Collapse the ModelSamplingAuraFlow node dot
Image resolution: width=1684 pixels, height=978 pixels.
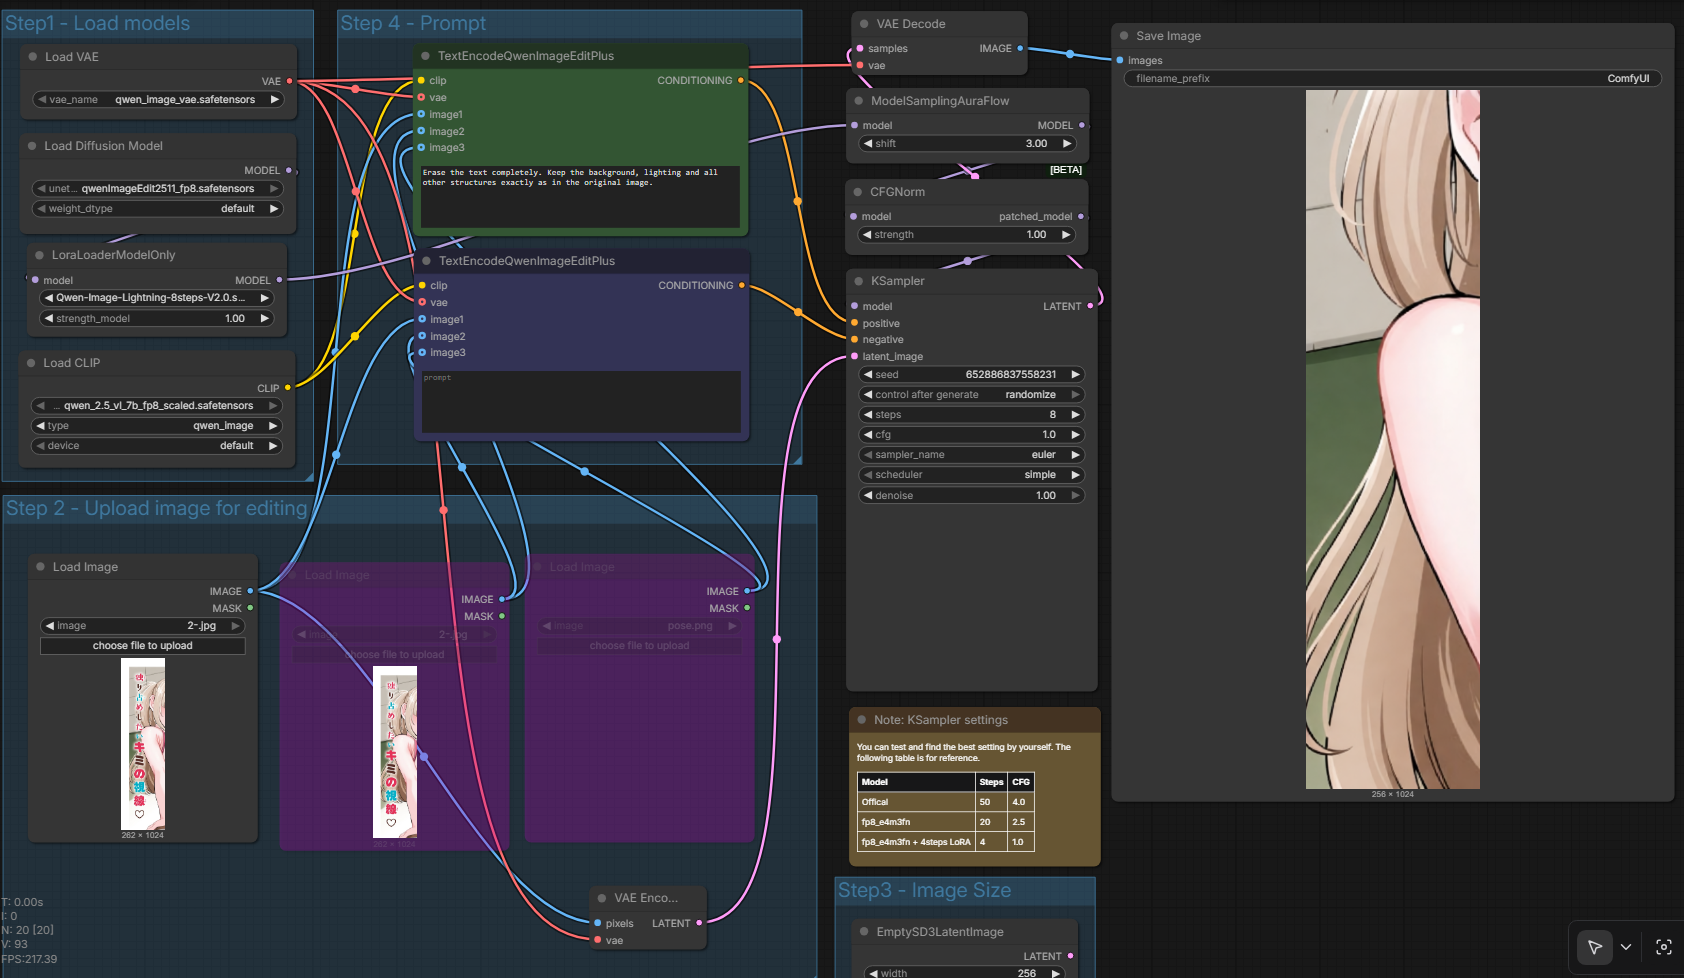859,101
